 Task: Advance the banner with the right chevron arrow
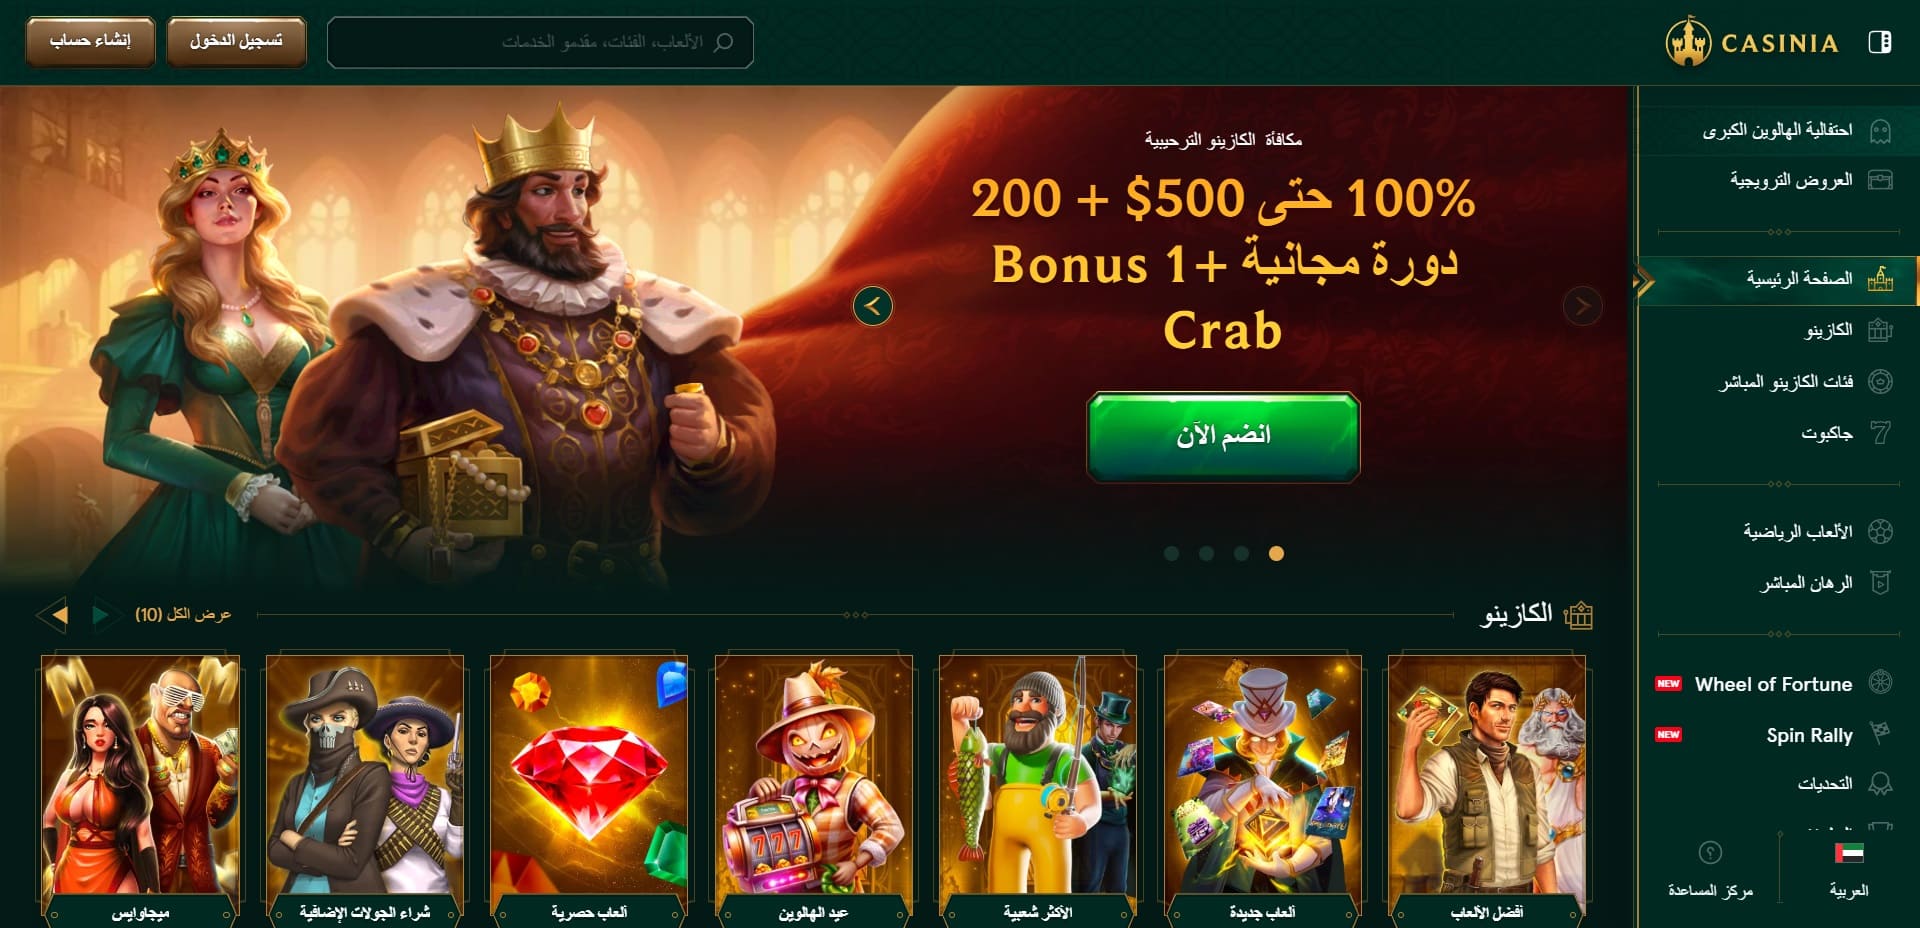pos(1582,306)
